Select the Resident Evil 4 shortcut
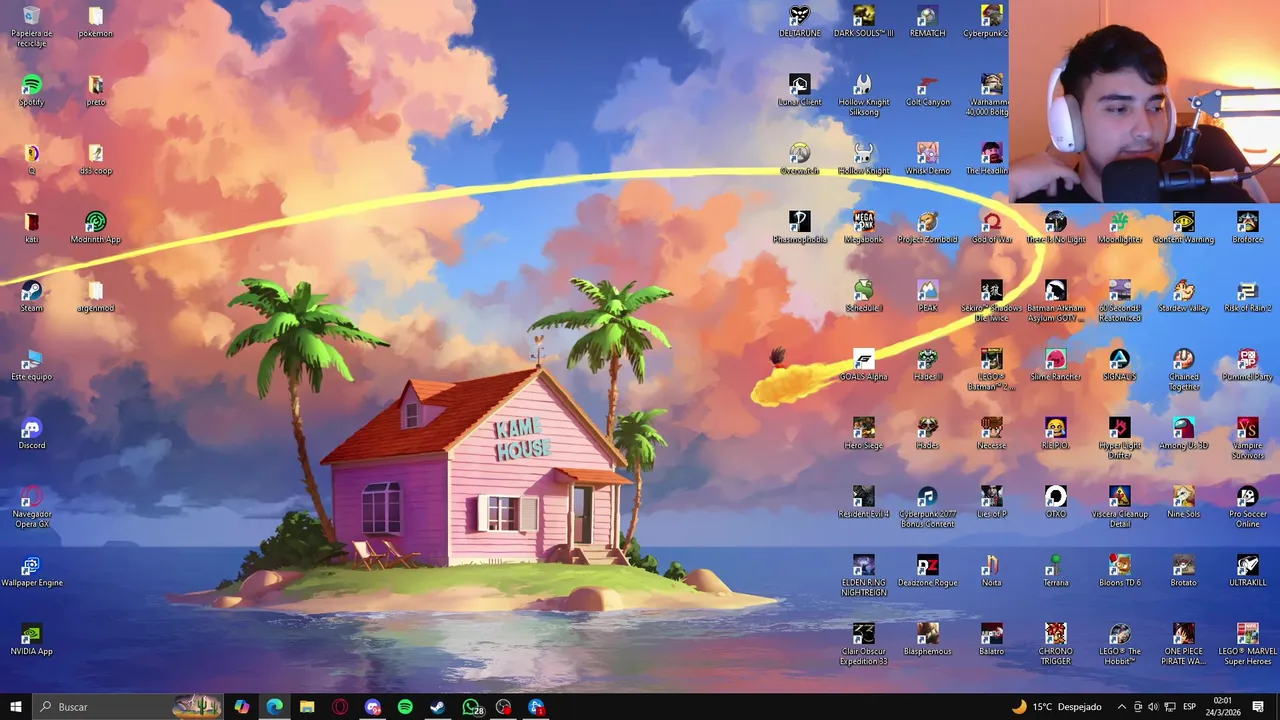Viewport: 1280px width, 720px height. [863, 503]
